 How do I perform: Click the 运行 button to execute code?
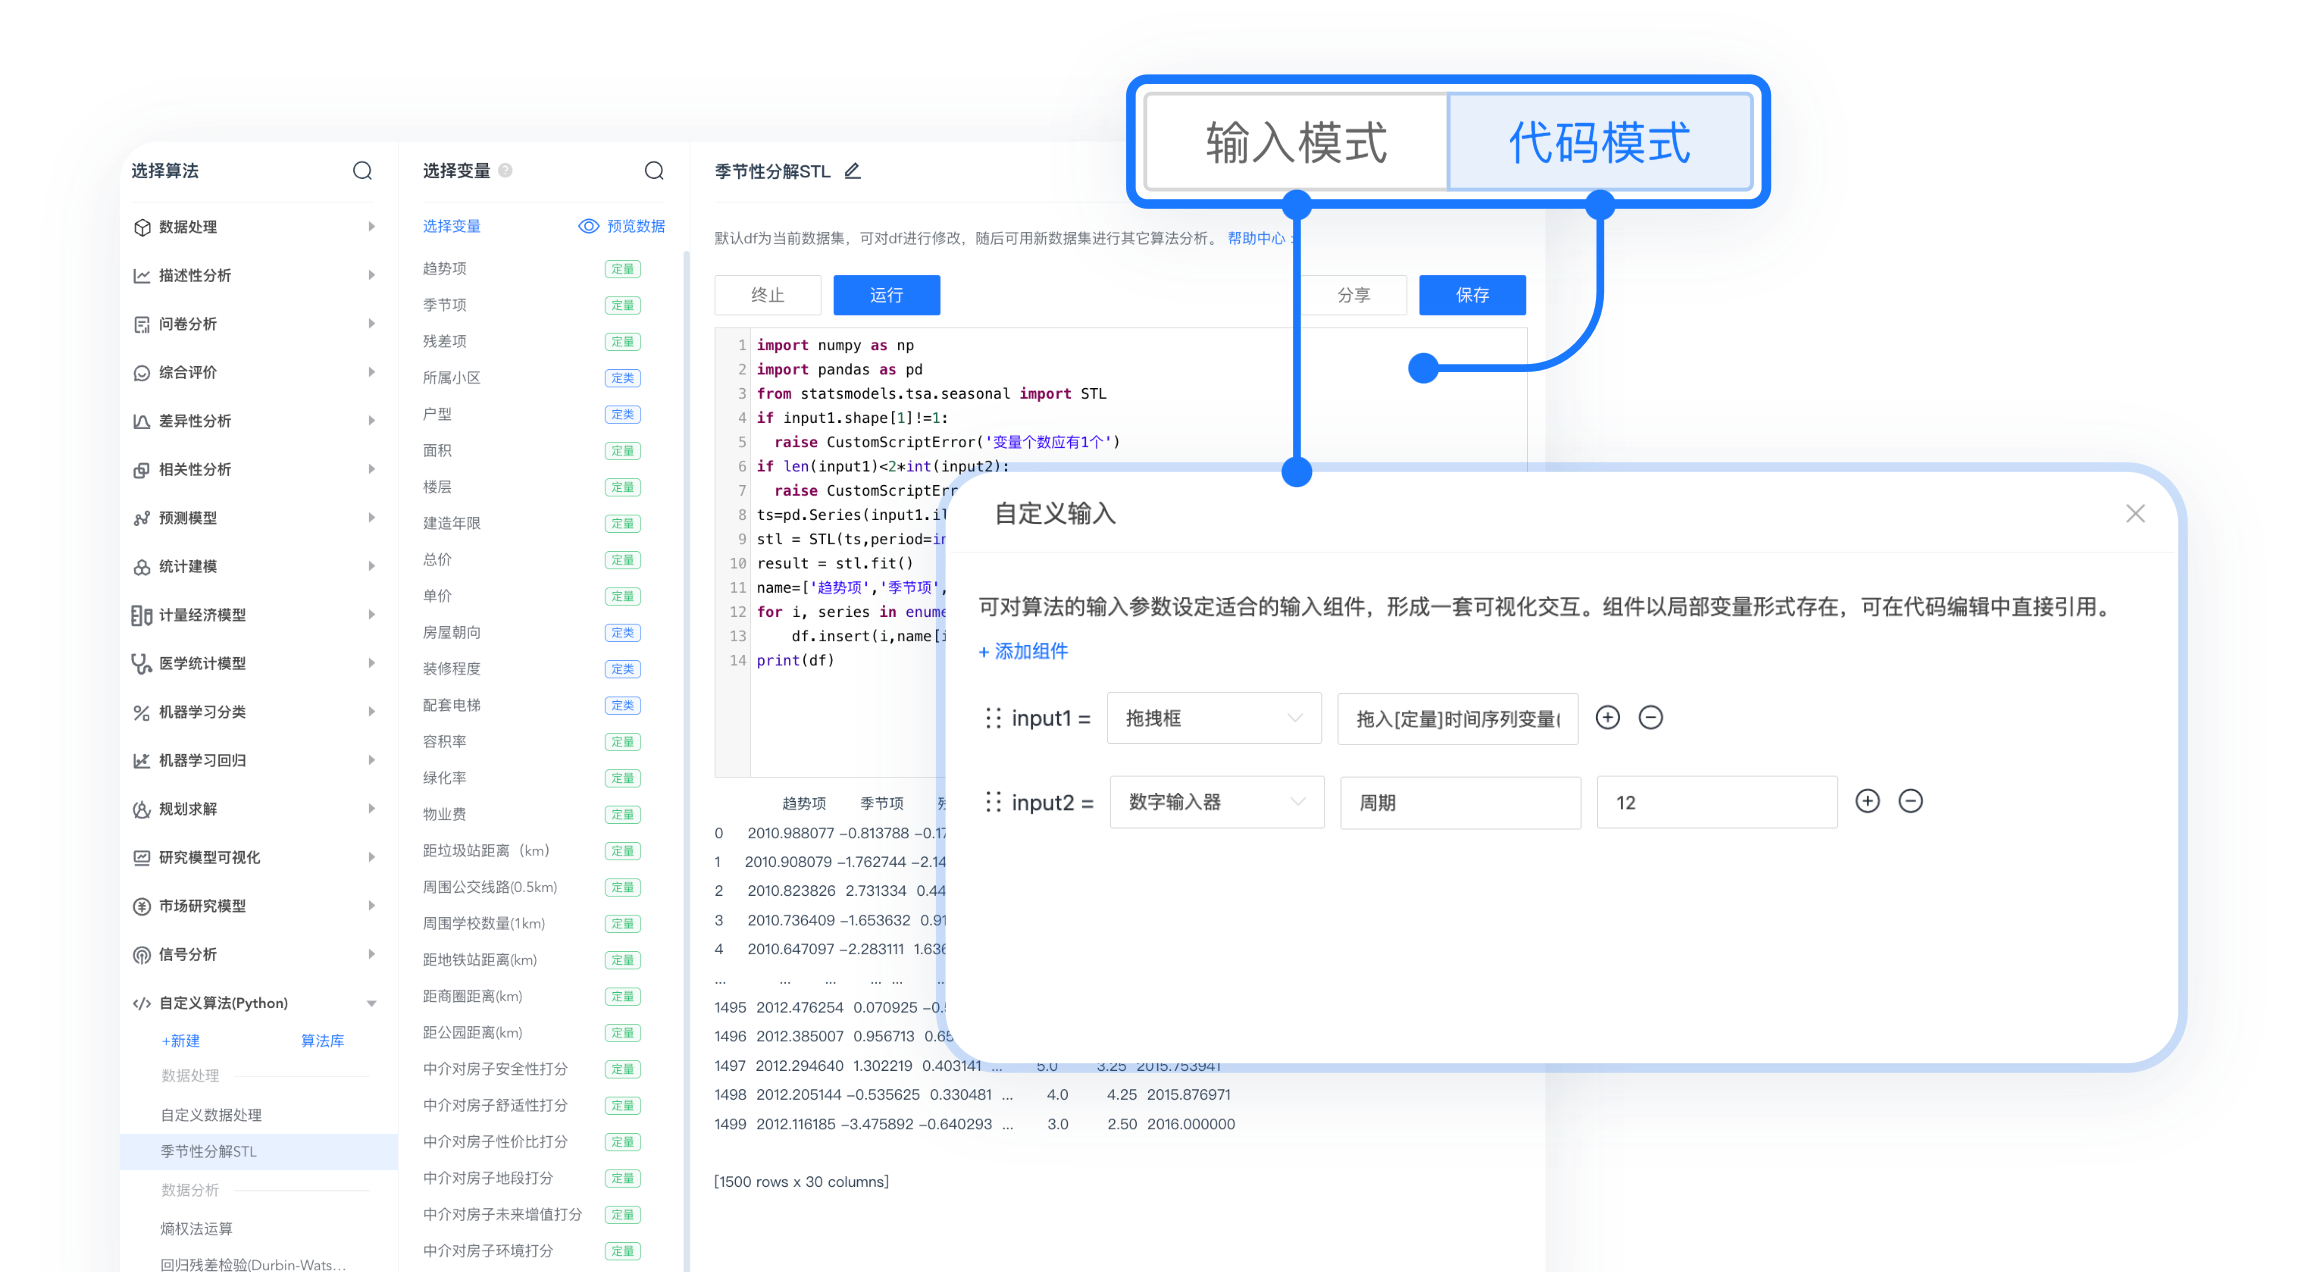(x=886, y=295)
